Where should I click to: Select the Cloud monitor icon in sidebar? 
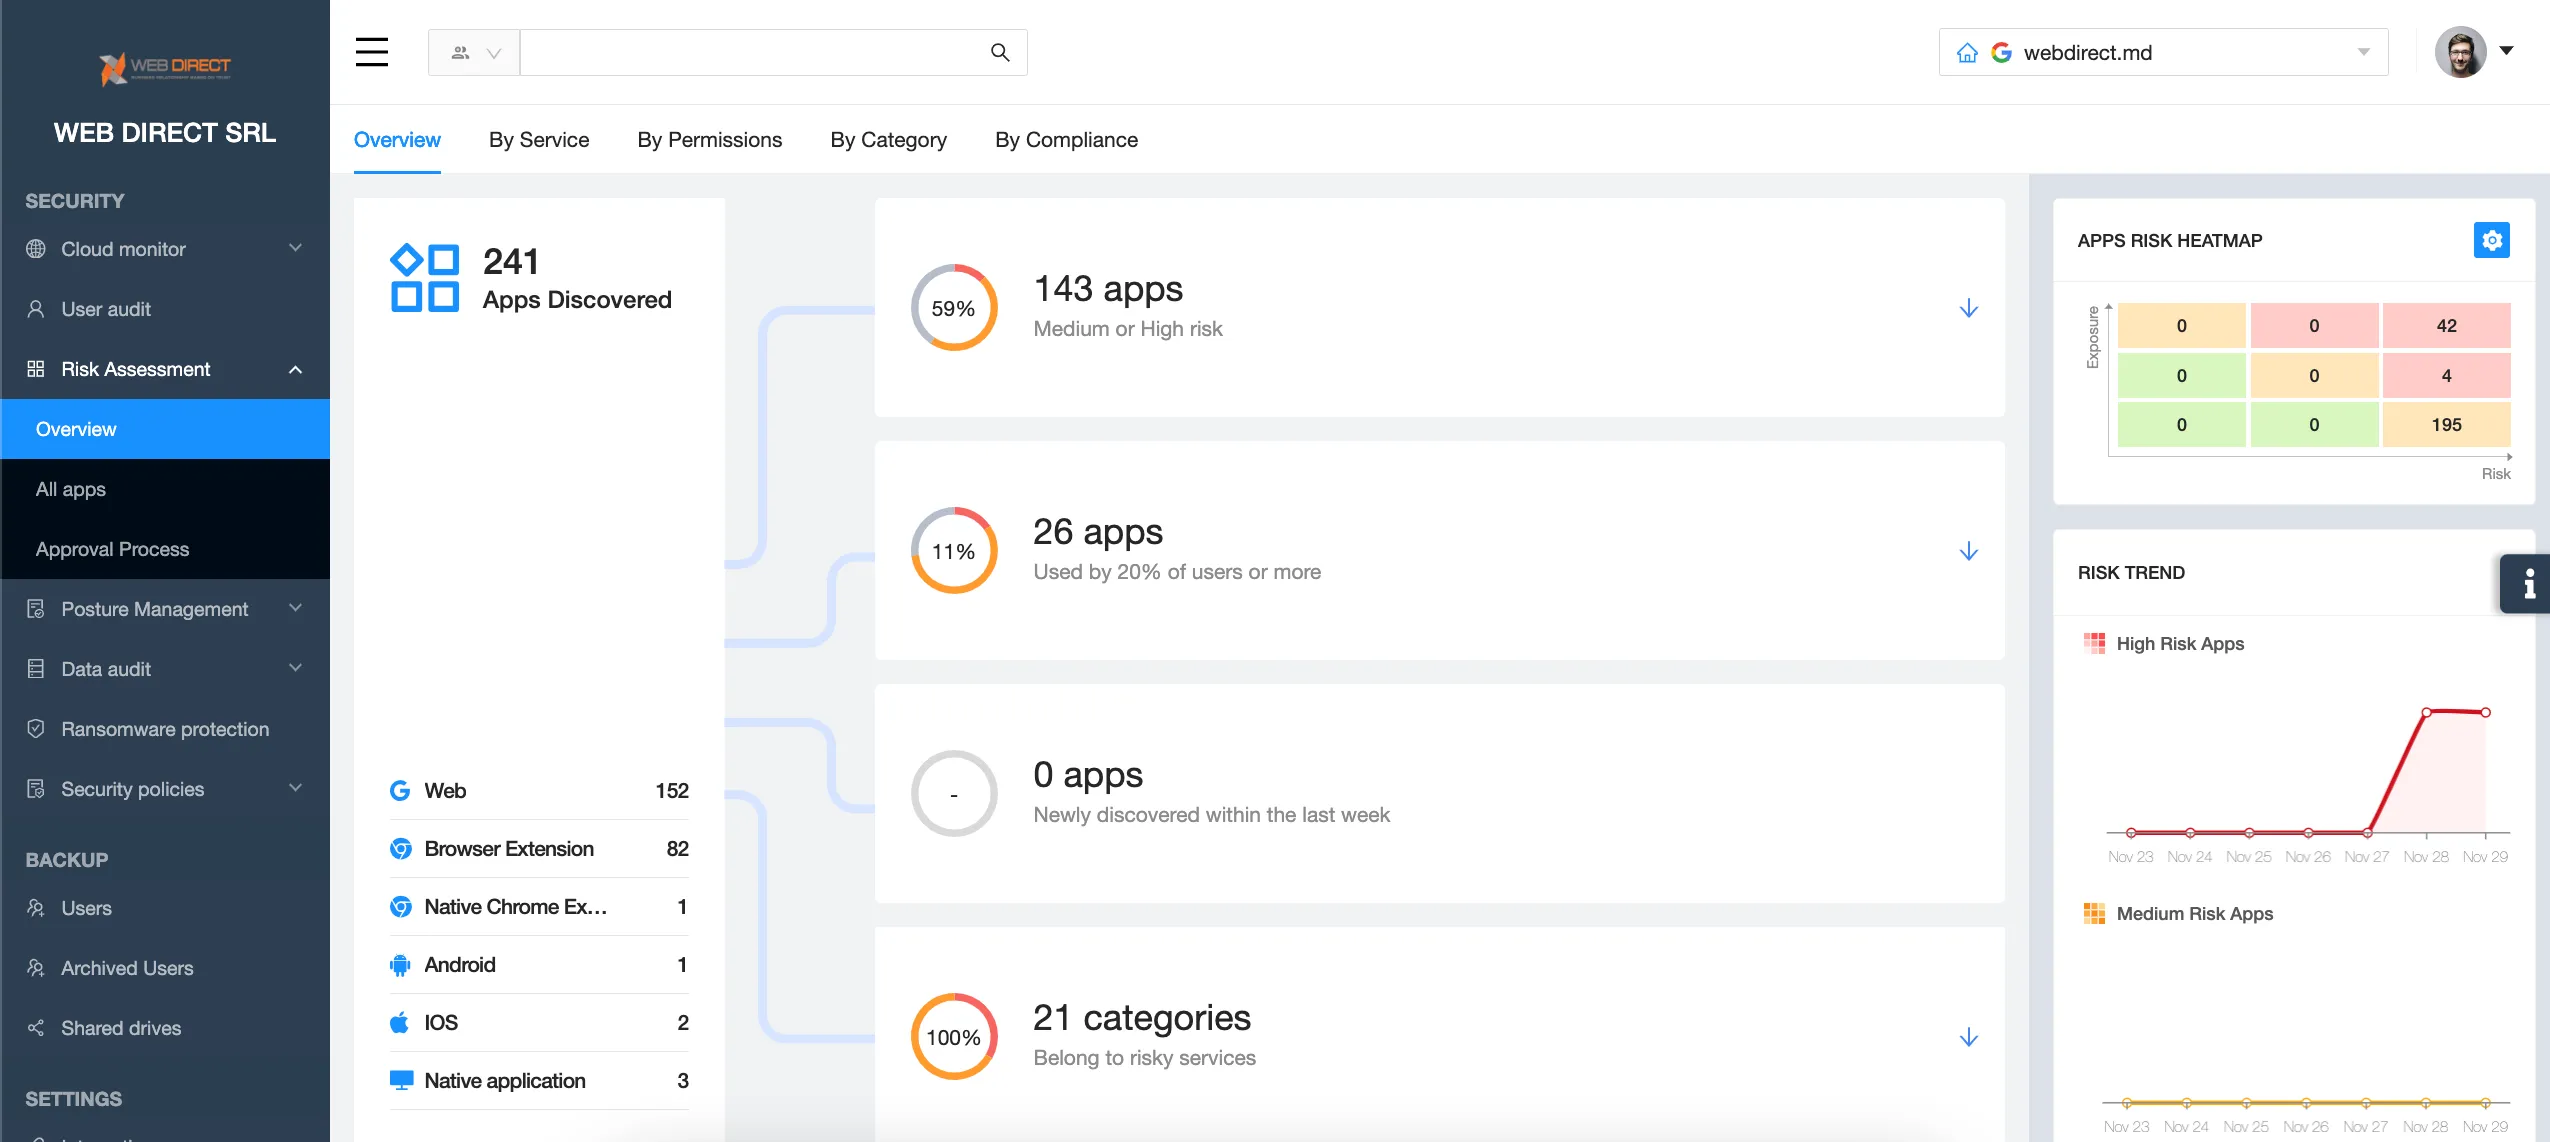pos(35,249)
